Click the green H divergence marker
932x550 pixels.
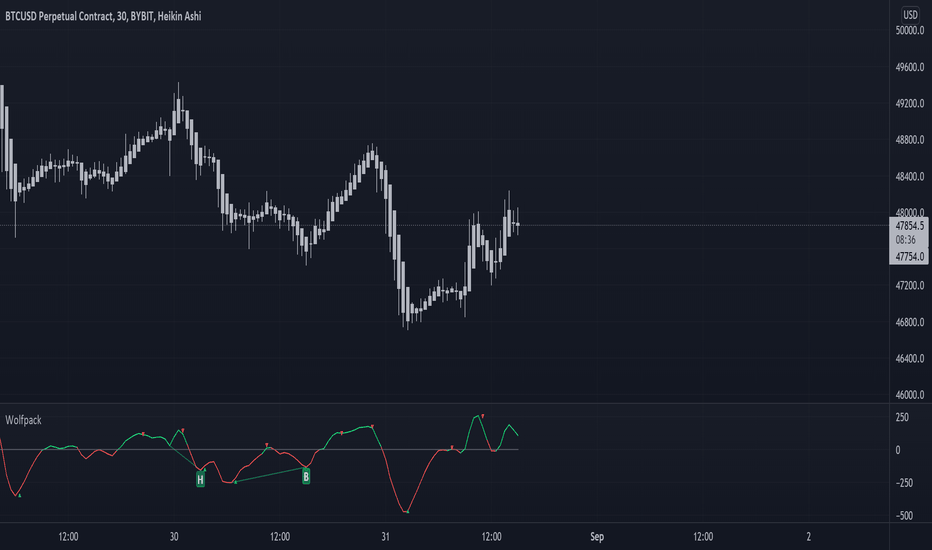(x=200, y=479)
